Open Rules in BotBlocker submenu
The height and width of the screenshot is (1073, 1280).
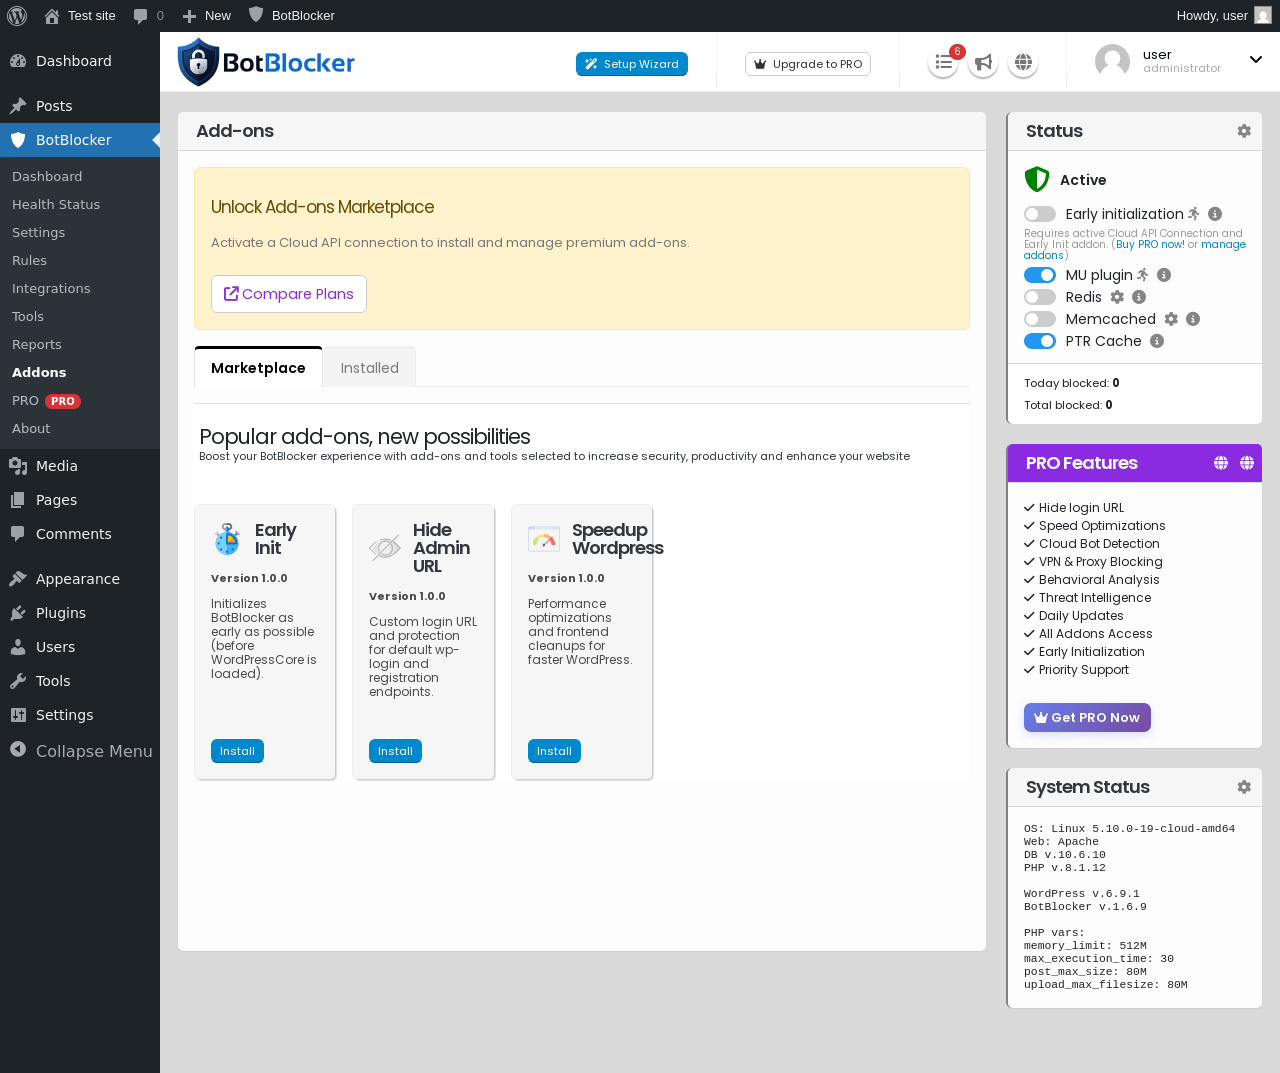29,260
